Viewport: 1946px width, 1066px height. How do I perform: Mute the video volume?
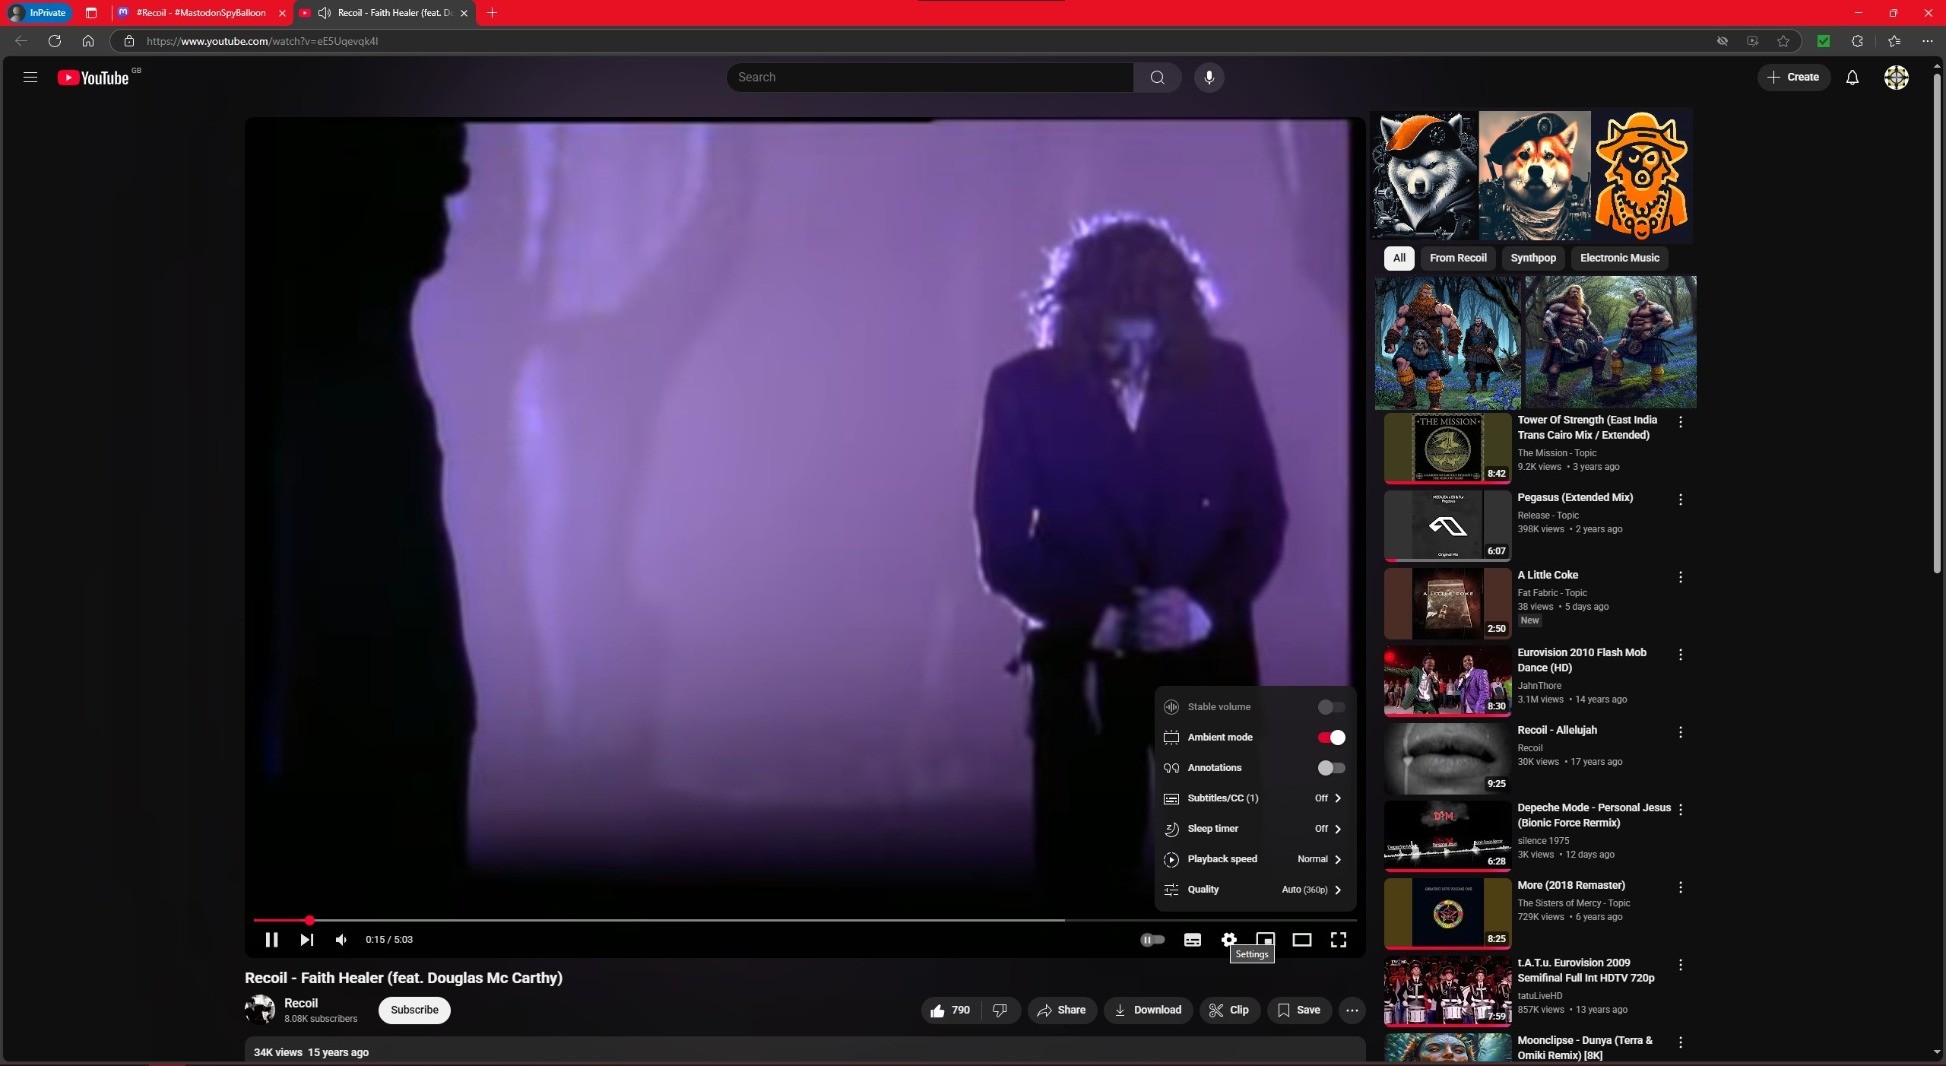342,939
